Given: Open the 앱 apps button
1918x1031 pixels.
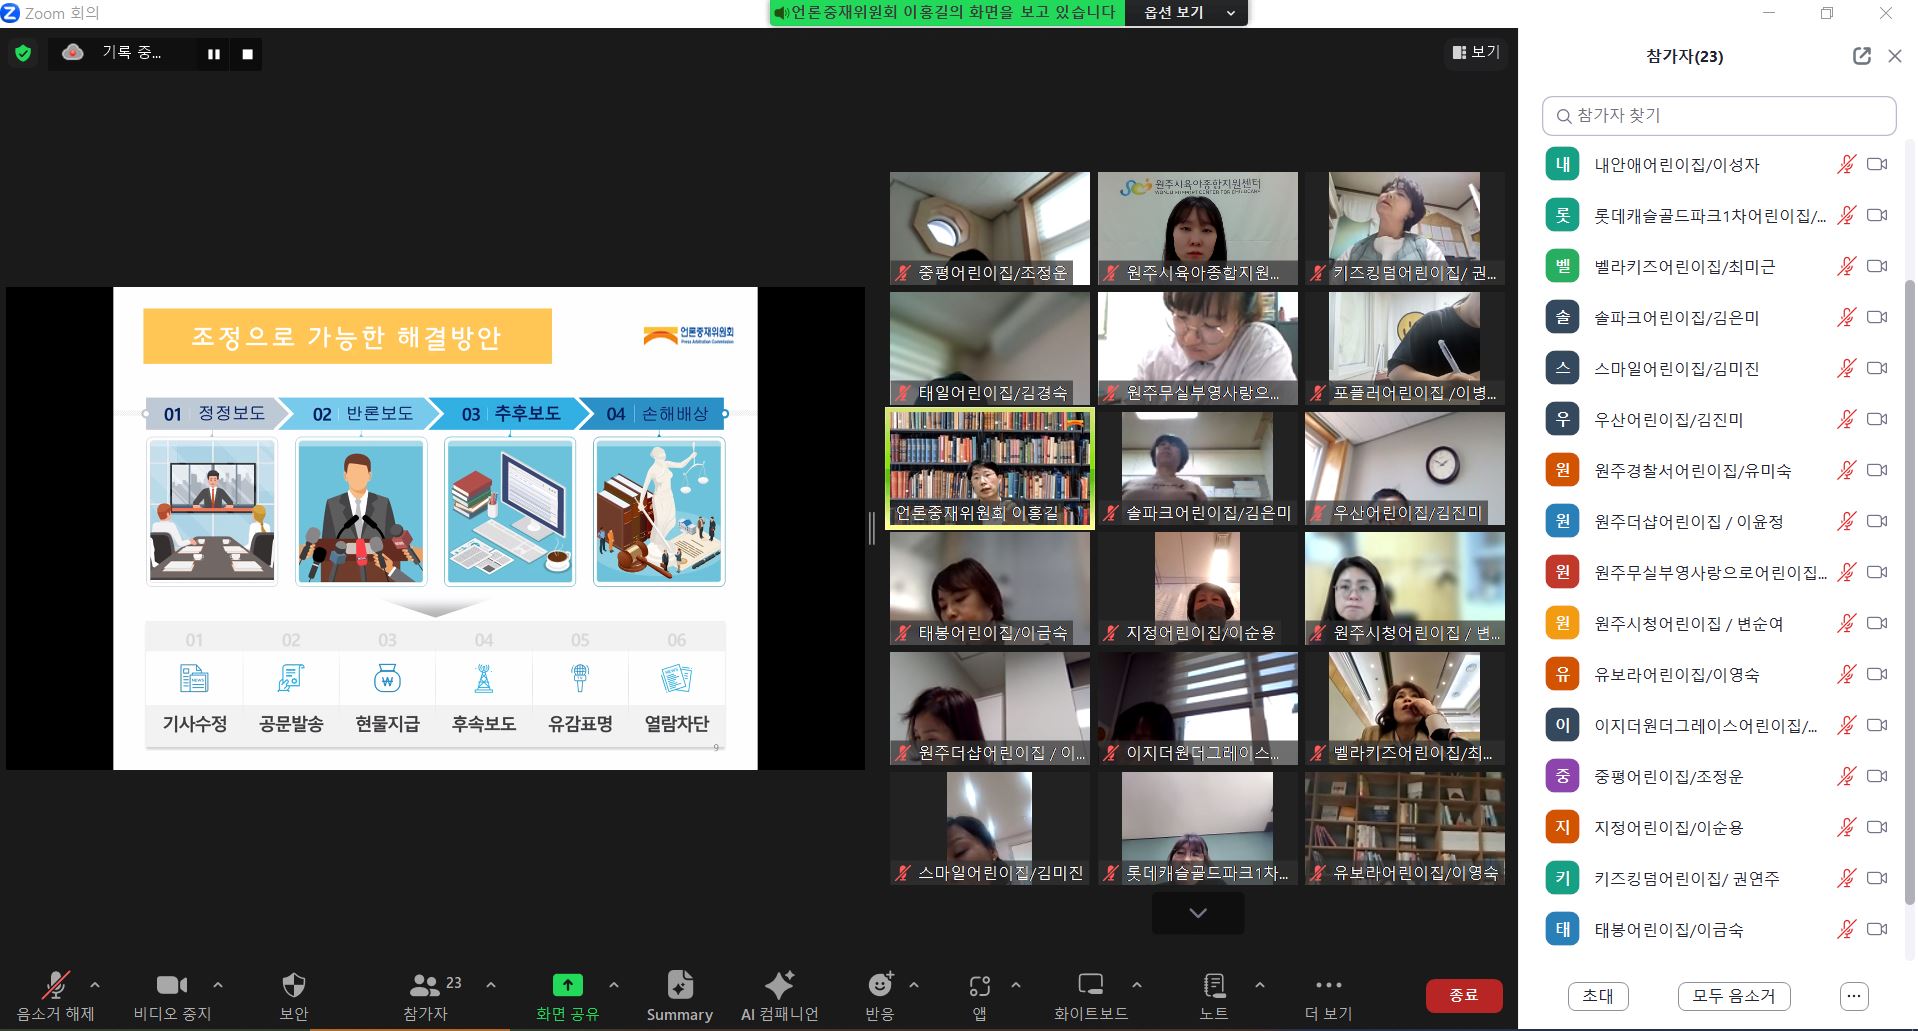Looking at the screenshot, I should 980,997.
